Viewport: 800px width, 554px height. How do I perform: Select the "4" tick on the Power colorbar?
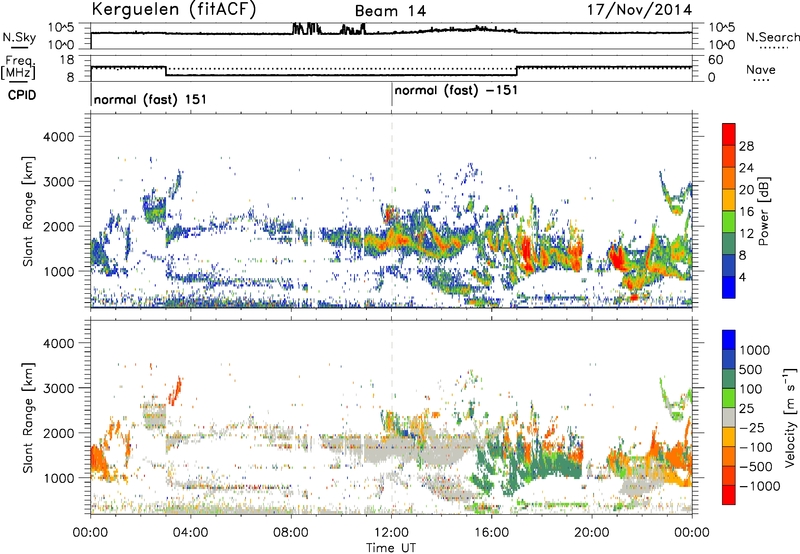743,278
